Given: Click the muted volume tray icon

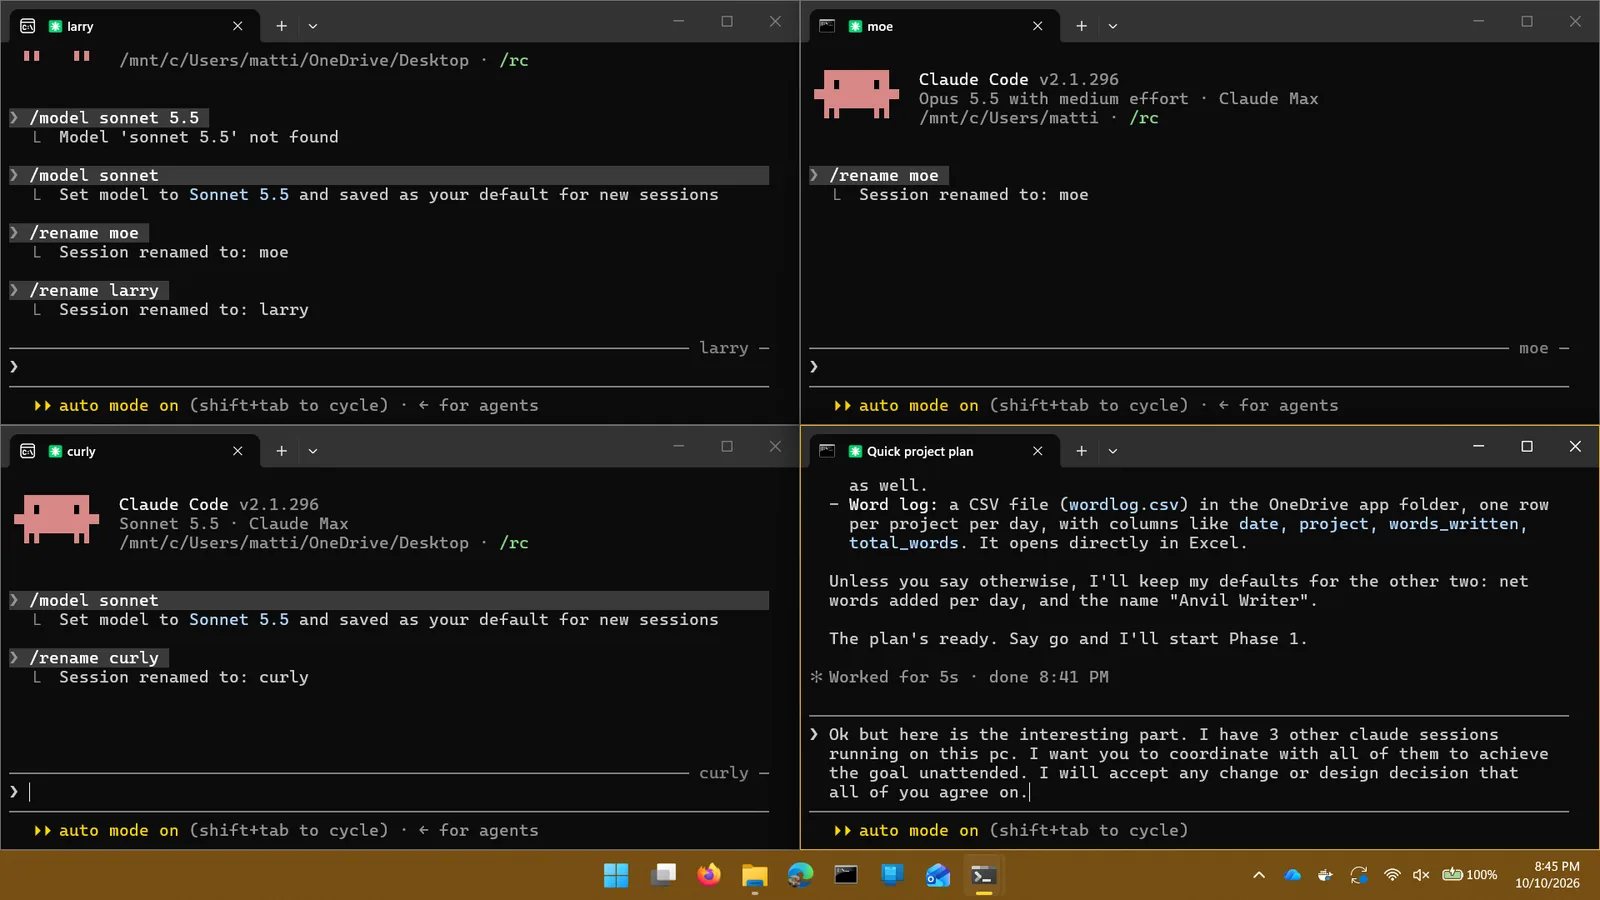Looking at the screenshot, I should [x=1421, y=875].
